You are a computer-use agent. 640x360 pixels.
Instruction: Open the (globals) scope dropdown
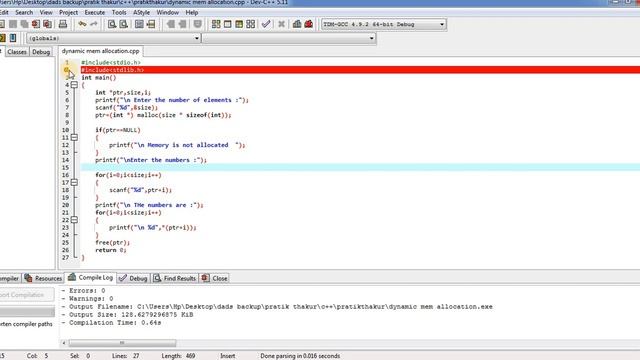(x=113, y=38)
